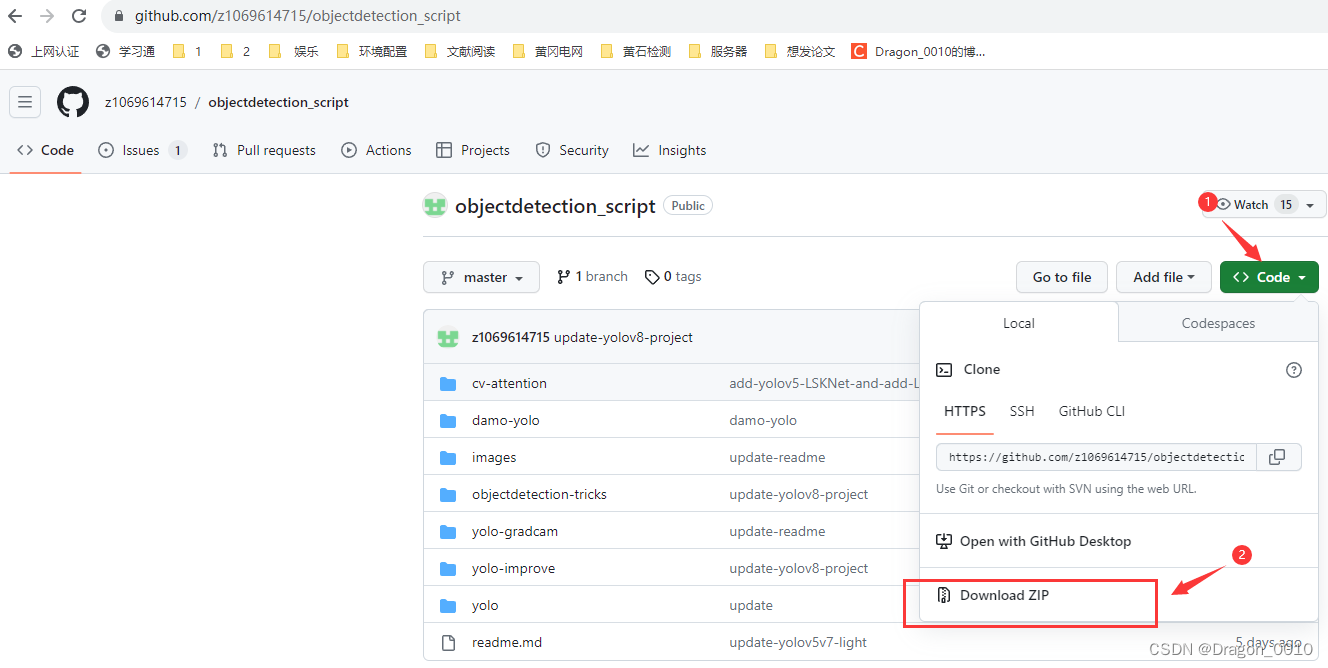Click the repository owner avatar beside the title
Image resolution: width=1328 pixels, height=668 pixels.
tap(434, 206)
